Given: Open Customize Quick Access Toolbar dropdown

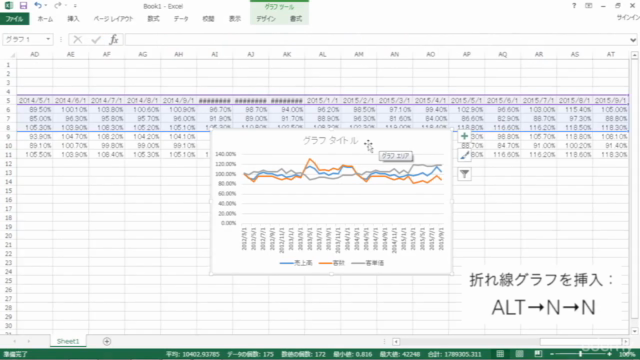Looking at the screenshot, I should click(75, 6).
